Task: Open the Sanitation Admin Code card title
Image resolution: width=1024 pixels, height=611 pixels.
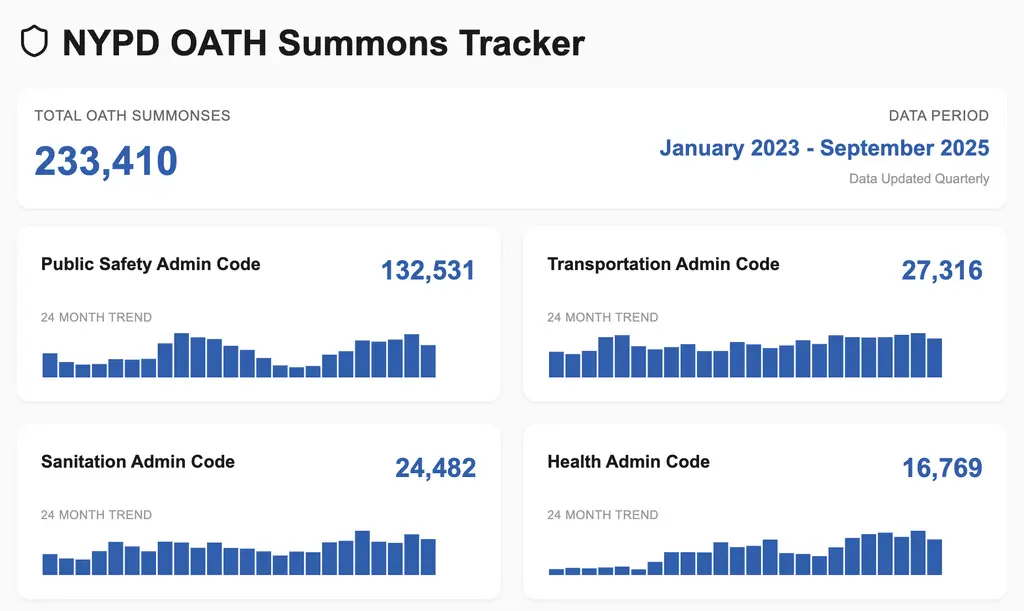Action: 138,462
